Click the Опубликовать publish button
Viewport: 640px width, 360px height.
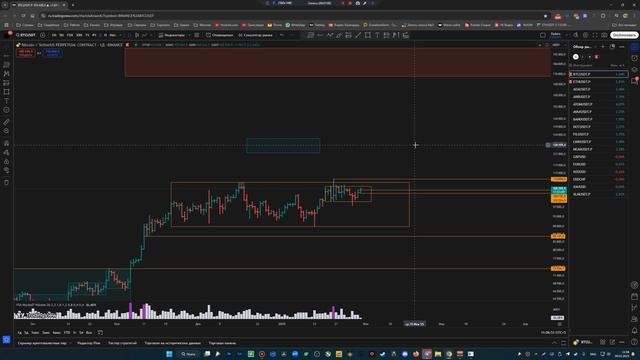pos(624,35)
